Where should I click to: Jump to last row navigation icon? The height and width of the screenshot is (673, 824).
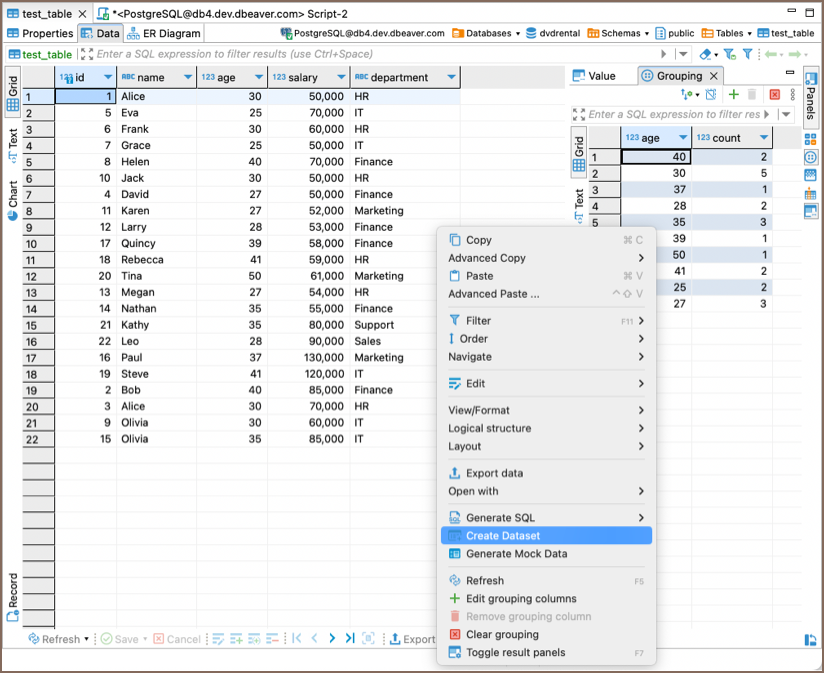[x=350, y=639]
